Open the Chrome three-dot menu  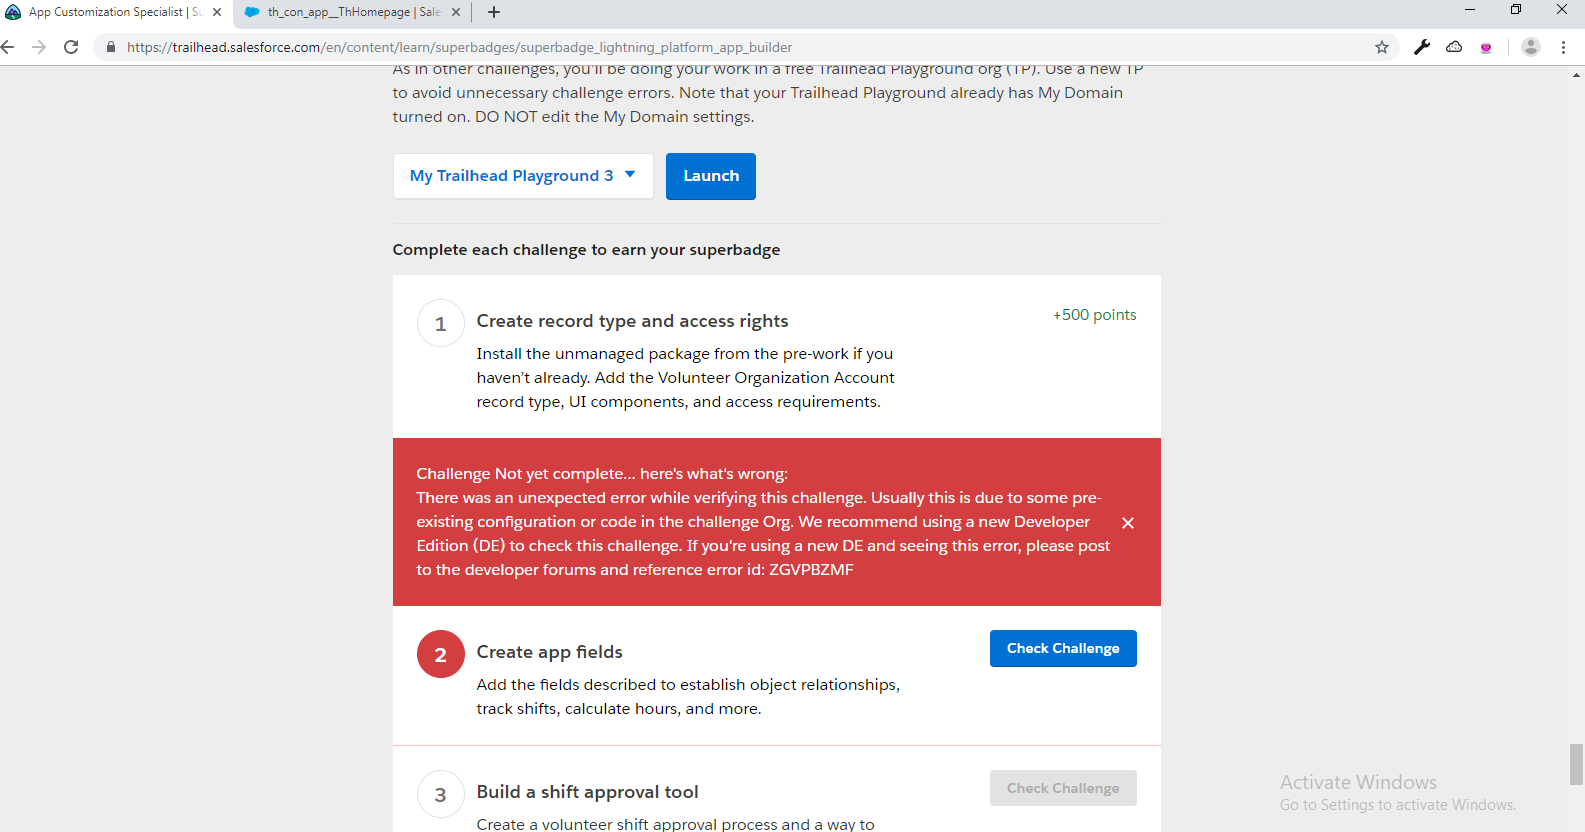(x=1563, y=47)
